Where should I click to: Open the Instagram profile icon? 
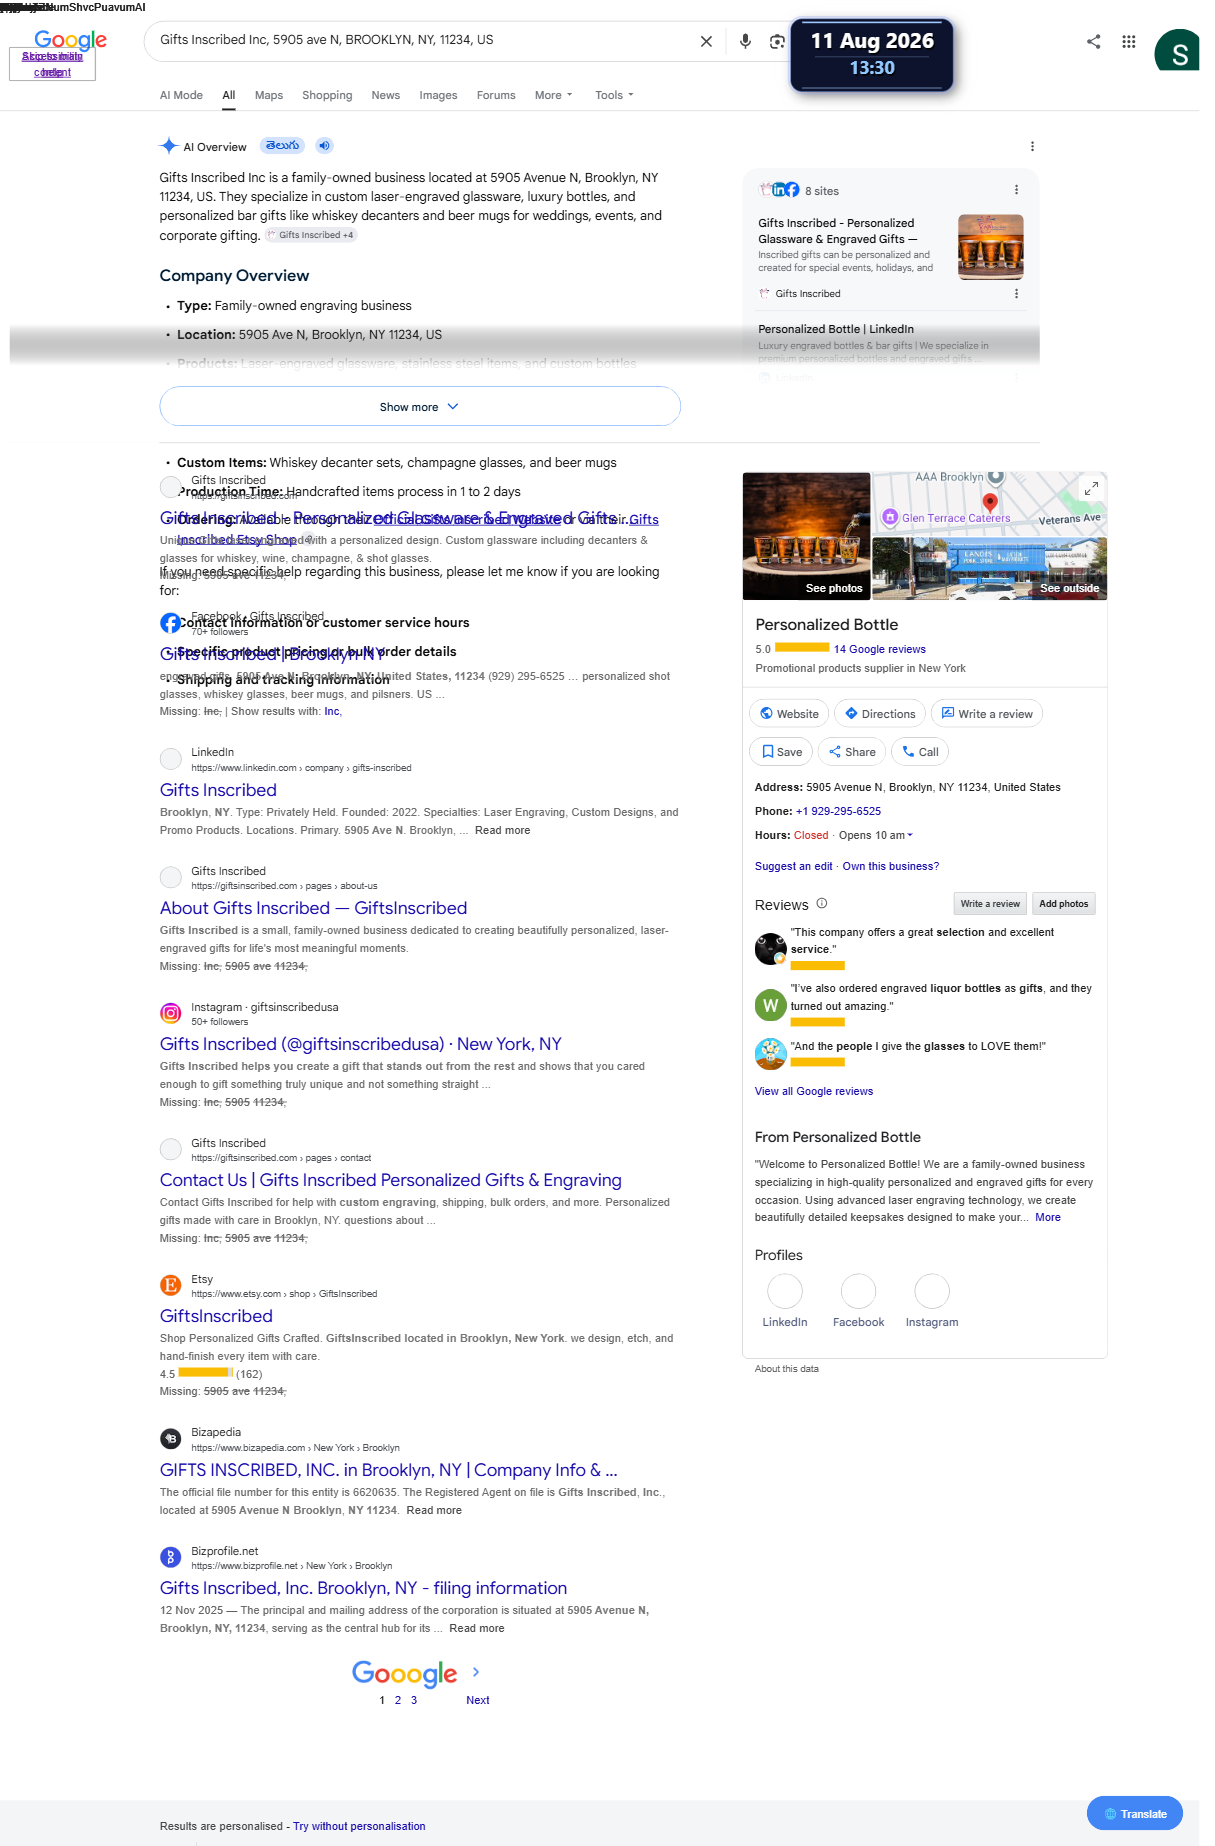(x=932, y=1291)
